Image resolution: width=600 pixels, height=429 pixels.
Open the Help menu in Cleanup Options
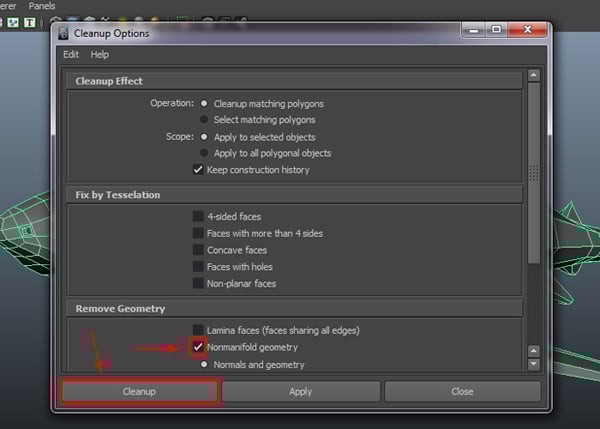pyautogui.click(x=99, y=54)
